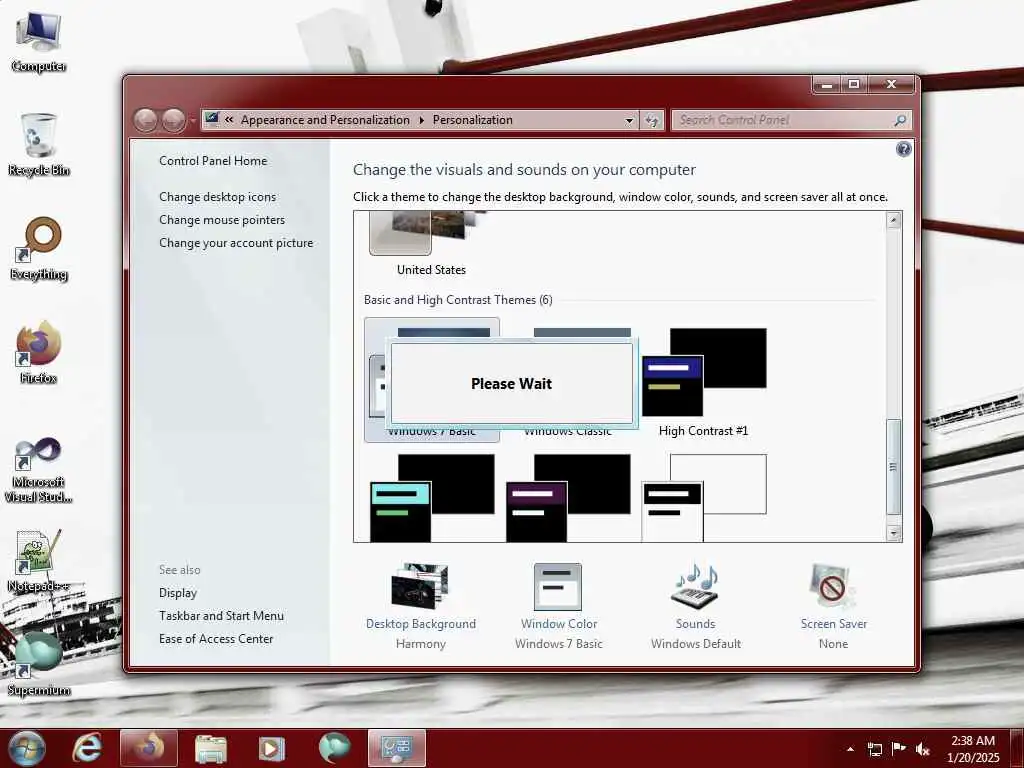The image size is (1024, 768).
Task: Open Control Panel Home link
Action: pos(213,161)
